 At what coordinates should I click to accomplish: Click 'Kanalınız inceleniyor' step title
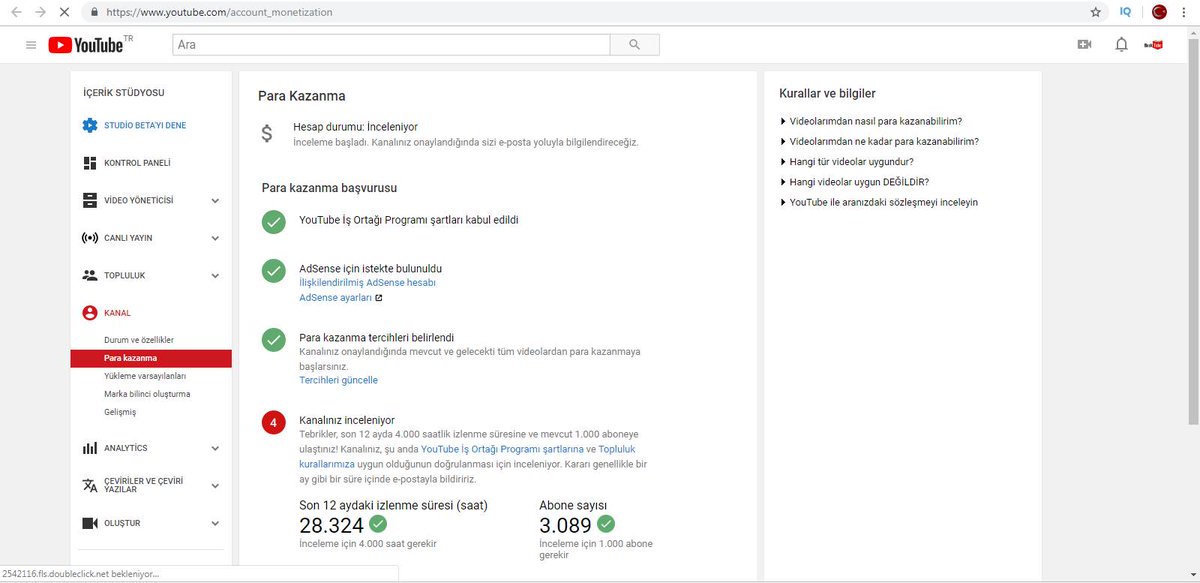pyautogui.click(x=347, y=420)
